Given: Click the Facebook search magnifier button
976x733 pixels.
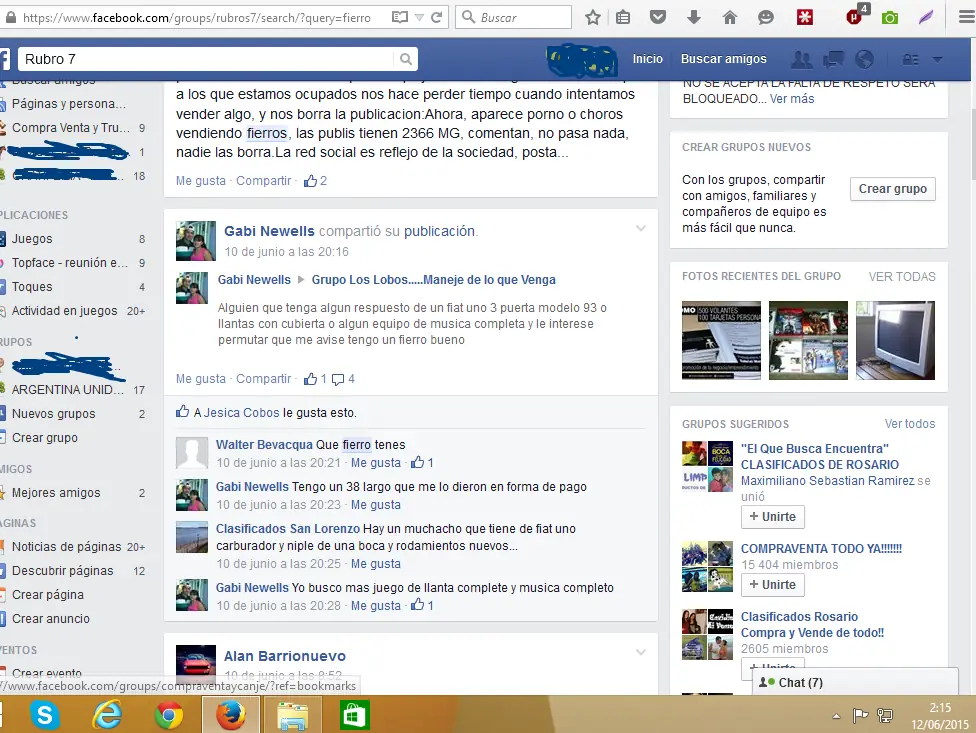Looking at the screenshot, I should click(406, 59).
